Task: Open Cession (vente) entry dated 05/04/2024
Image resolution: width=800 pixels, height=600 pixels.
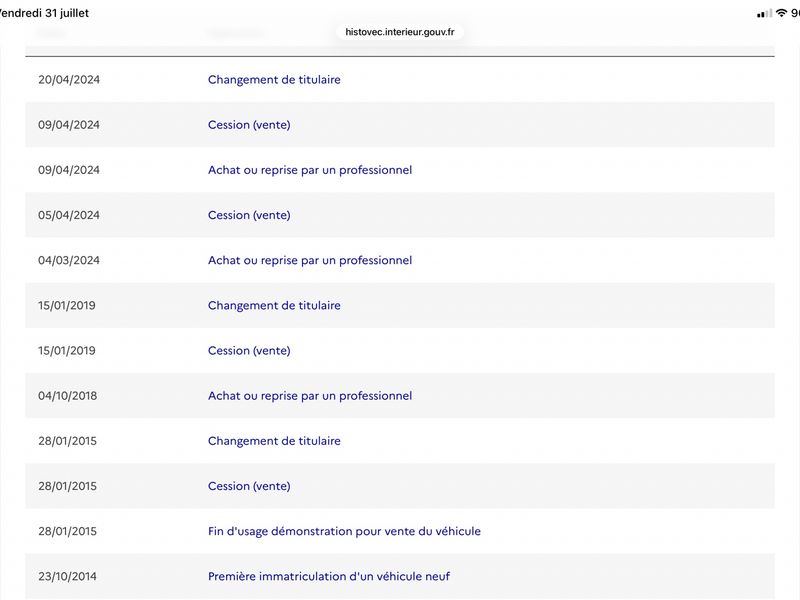Action: pyautogui.click(x=249, y=215)
